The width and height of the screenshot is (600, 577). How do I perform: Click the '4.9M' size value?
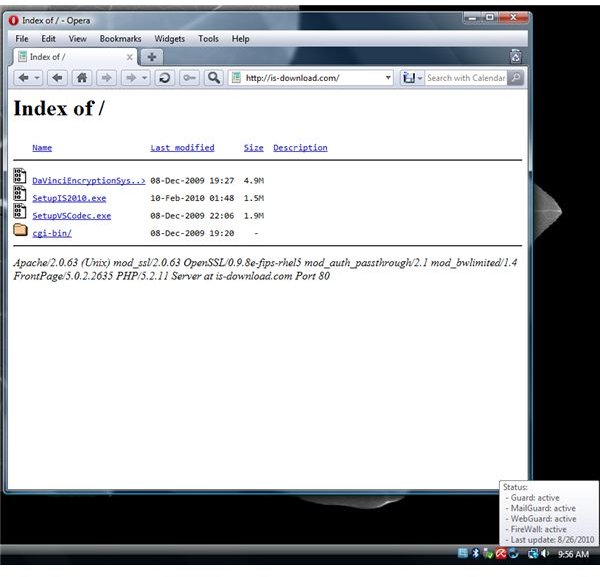pos(254,181)
